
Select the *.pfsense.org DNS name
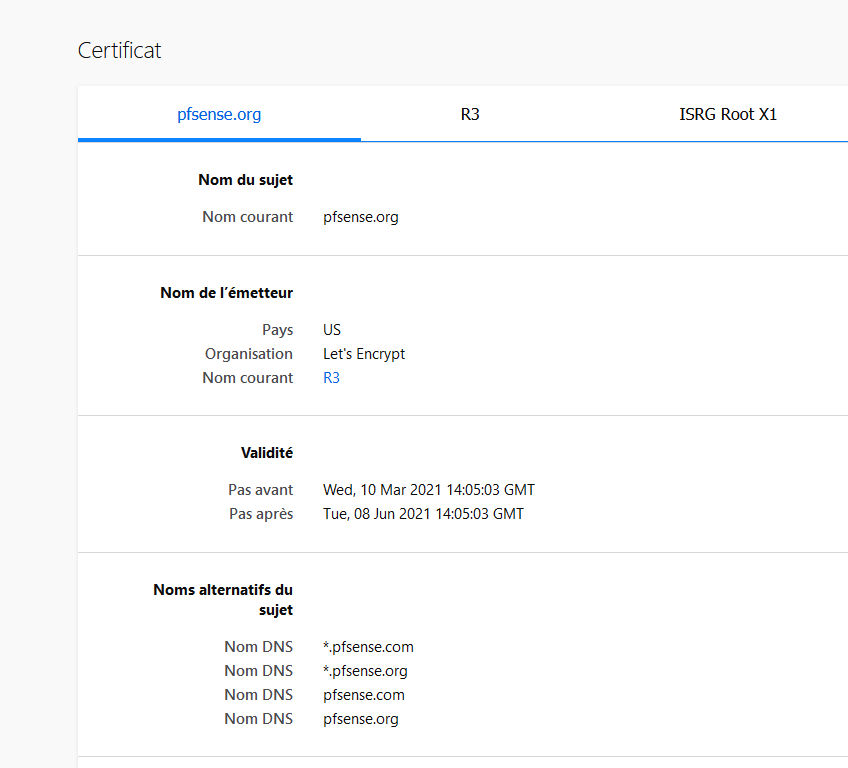click(x=365, y=671)
